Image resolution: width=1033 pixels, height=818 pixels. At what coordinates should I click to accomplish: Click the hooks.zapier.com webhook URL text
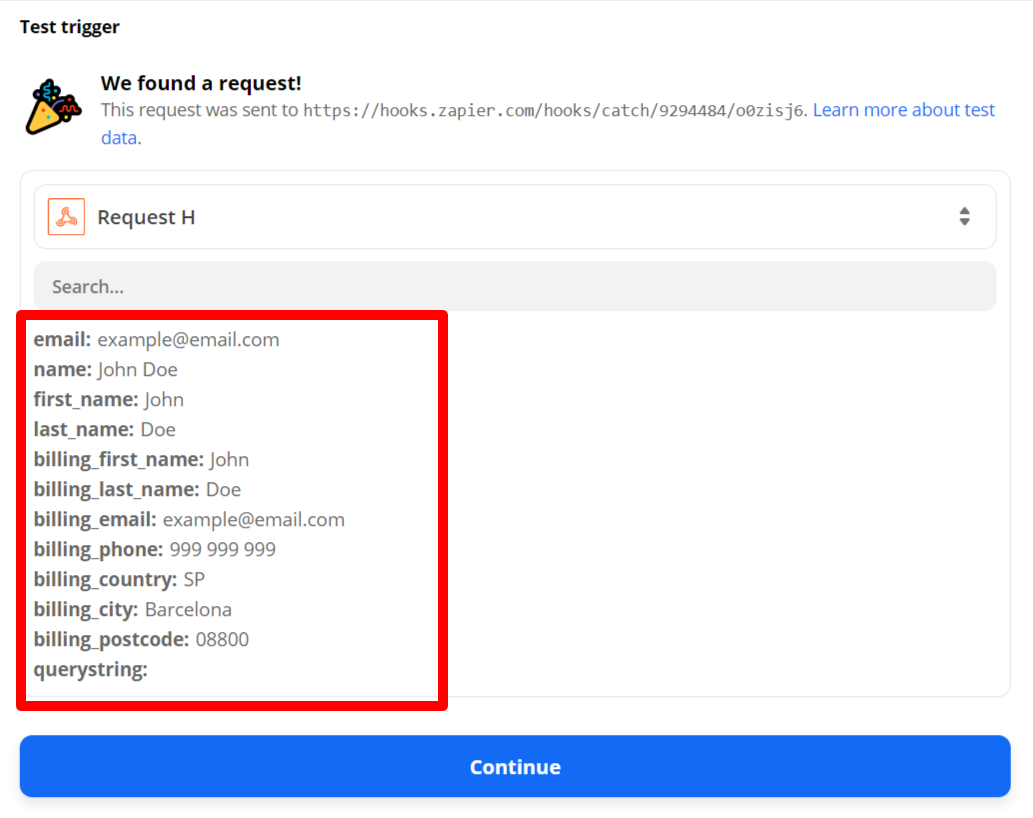click(553, 110)
